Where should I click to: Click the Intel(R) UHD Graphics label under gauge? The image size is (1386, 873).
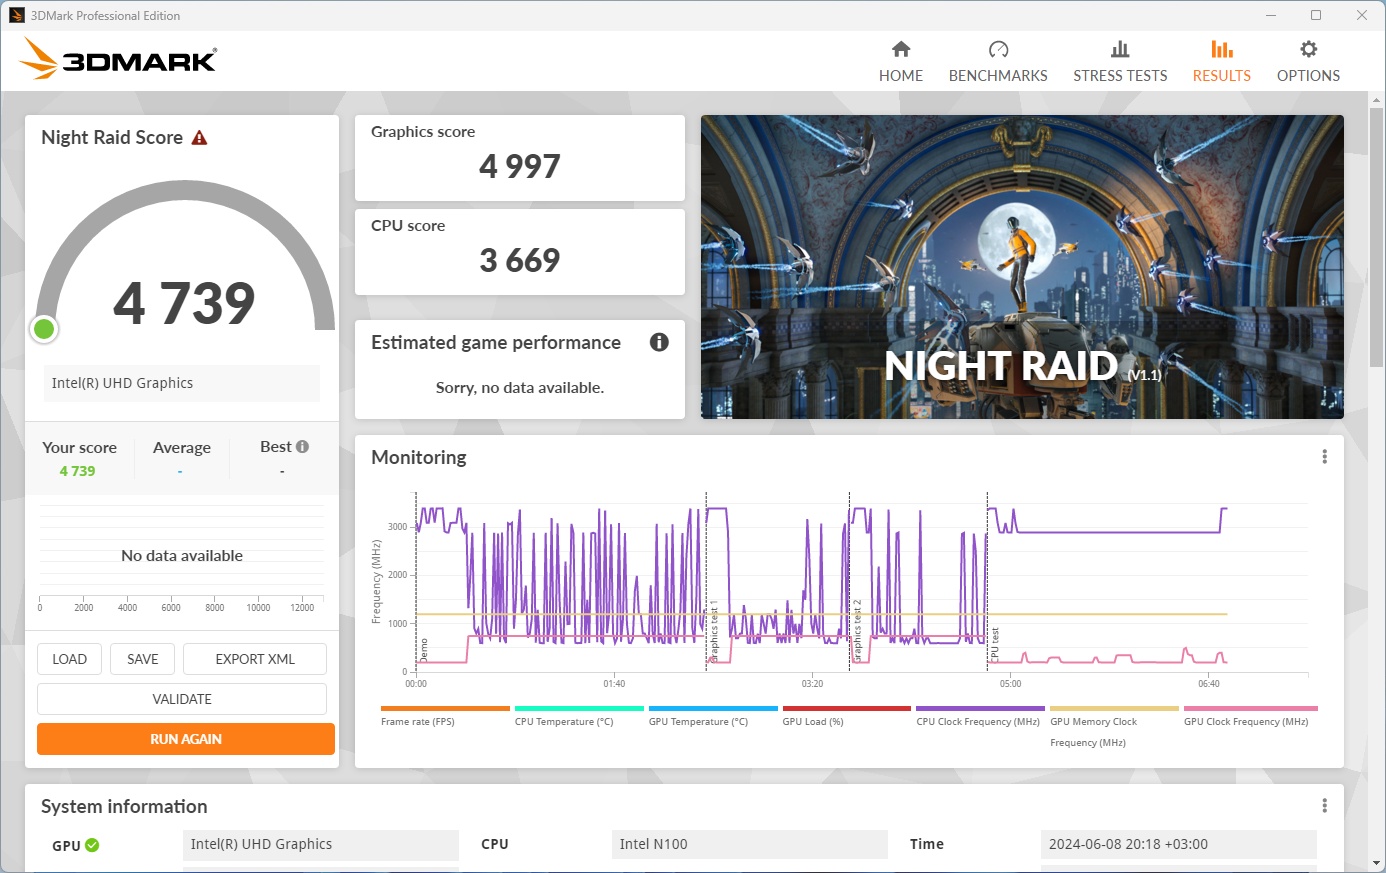(182, 383)
